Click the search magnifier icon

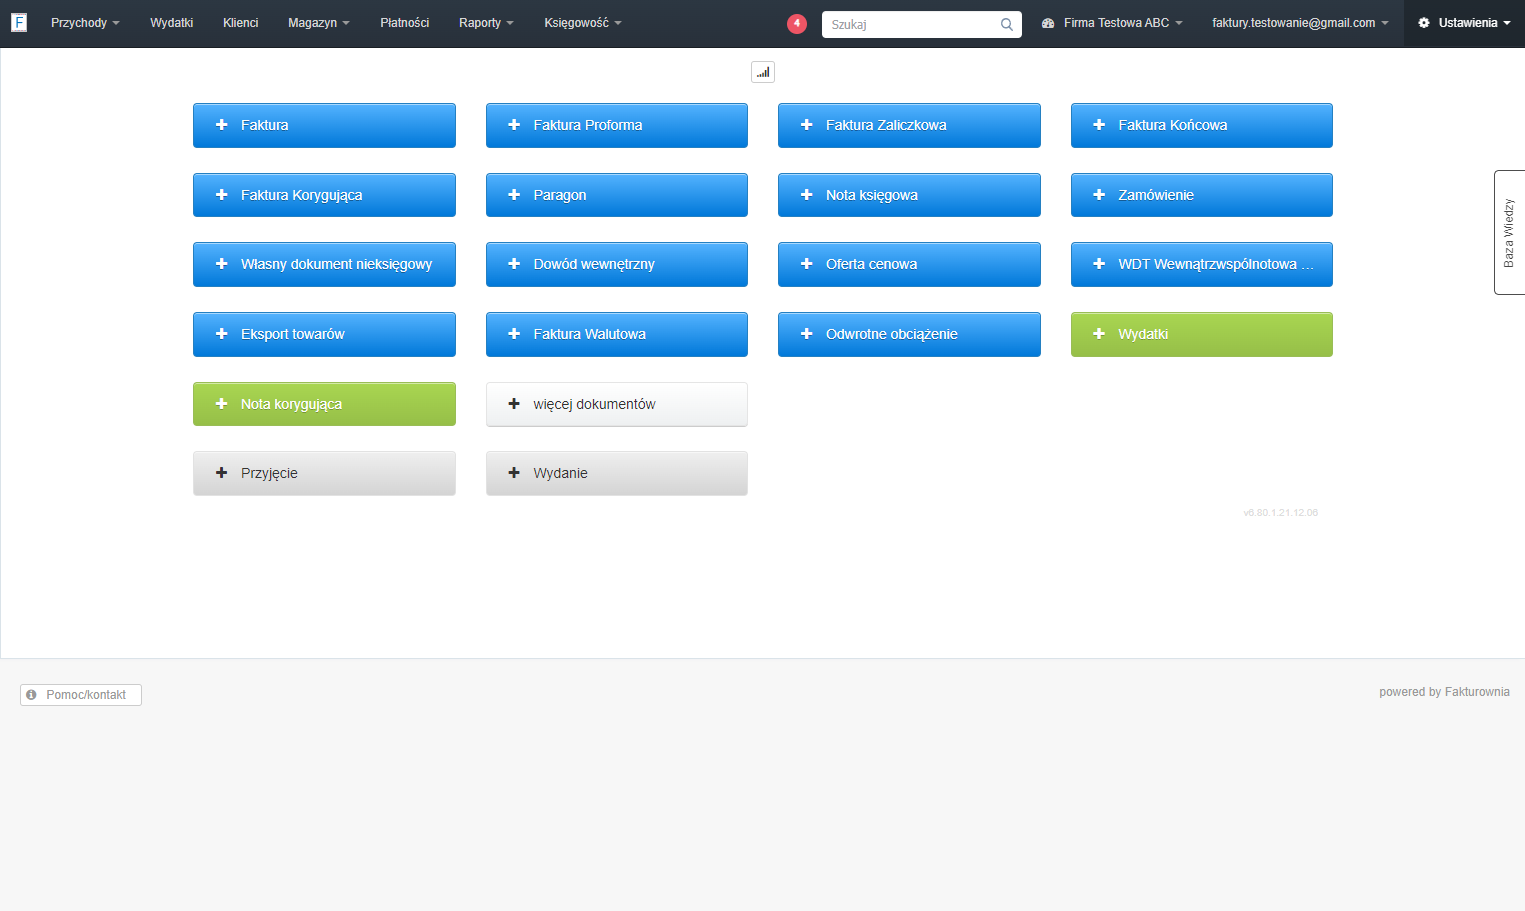(x=1007, y=24)
